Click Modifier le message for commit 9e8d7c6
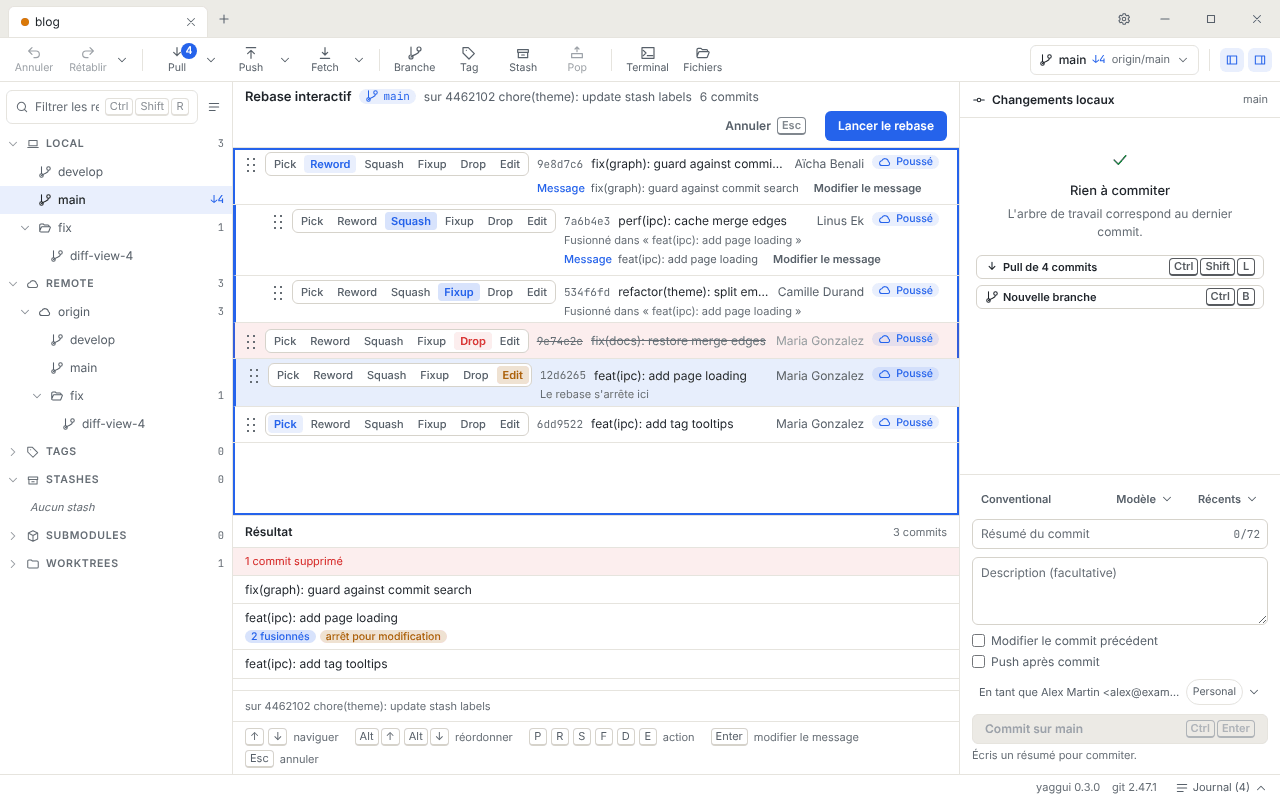1280x800 pixels. 867,188
